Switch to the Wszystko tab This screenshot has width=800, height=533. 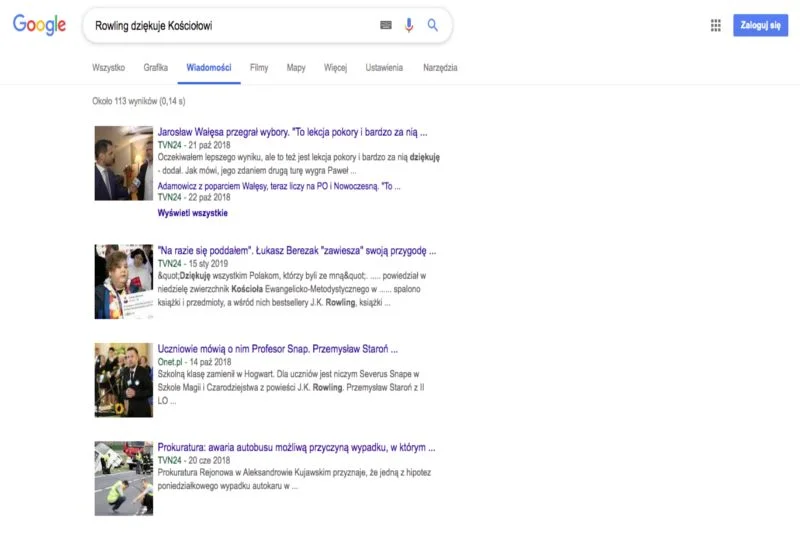(x=108, y=67)
